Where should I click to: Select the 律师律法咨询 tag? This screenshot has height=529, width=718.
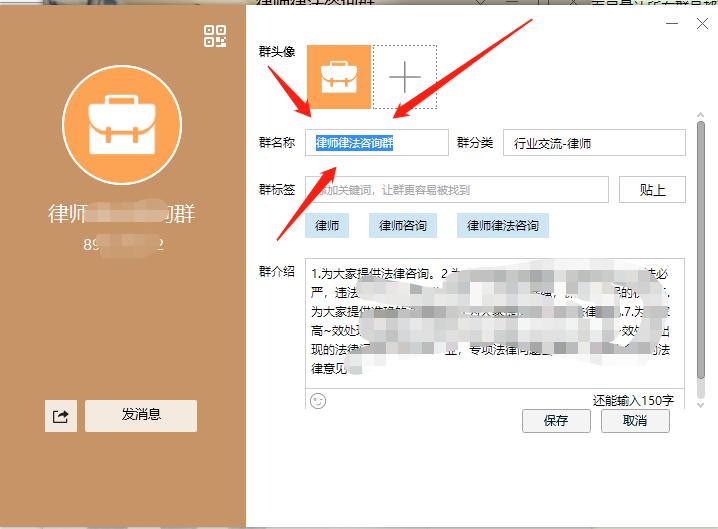pos(503,226)
